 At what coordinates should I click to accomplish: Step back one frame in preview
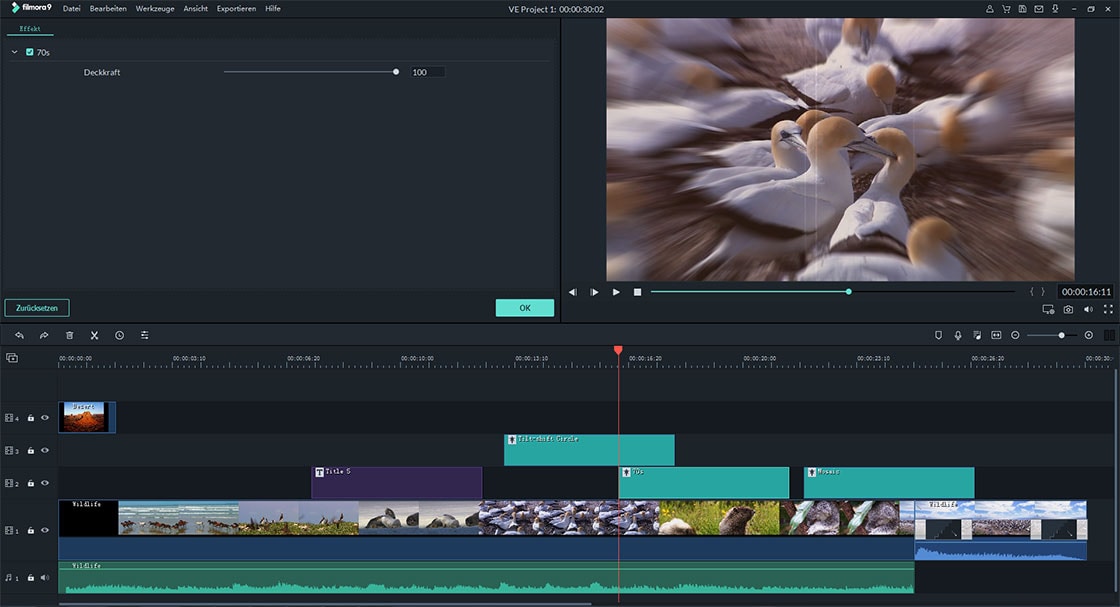[x=573, y=292]
